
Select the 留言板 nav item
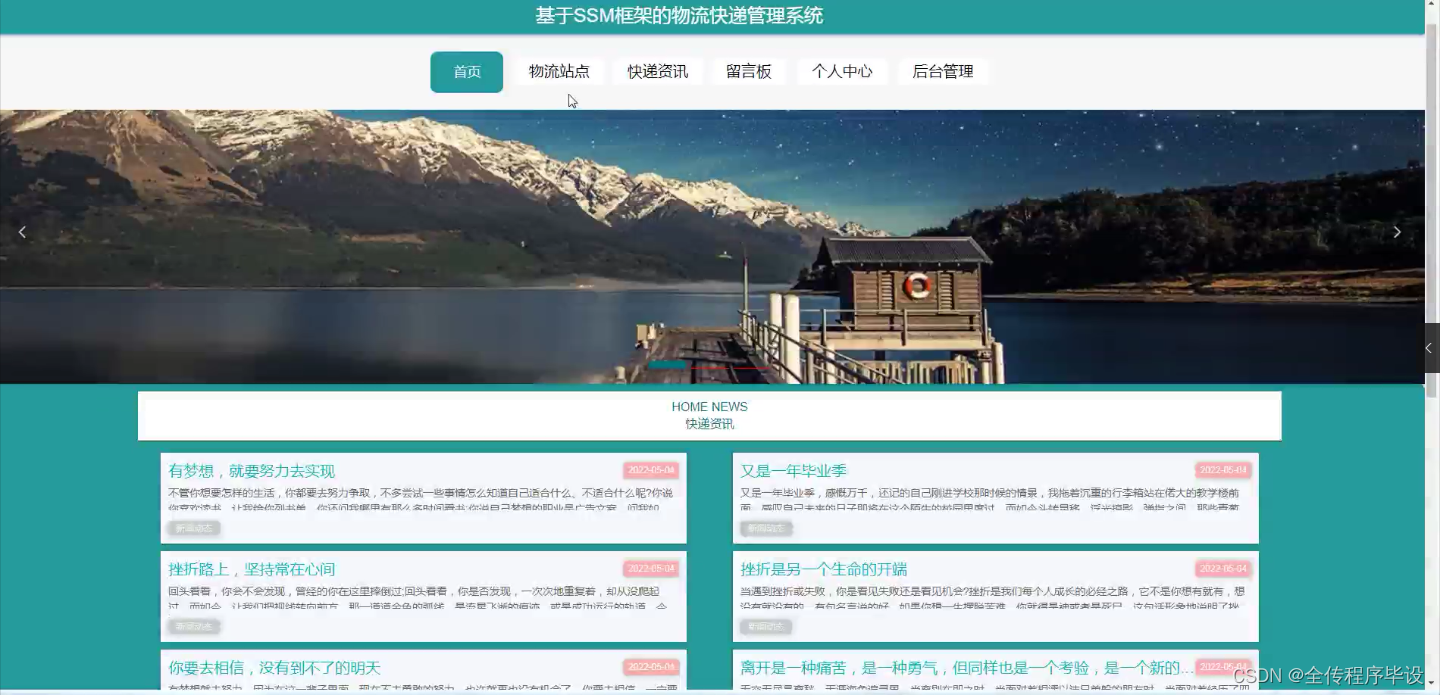click(x=749, y=72)
